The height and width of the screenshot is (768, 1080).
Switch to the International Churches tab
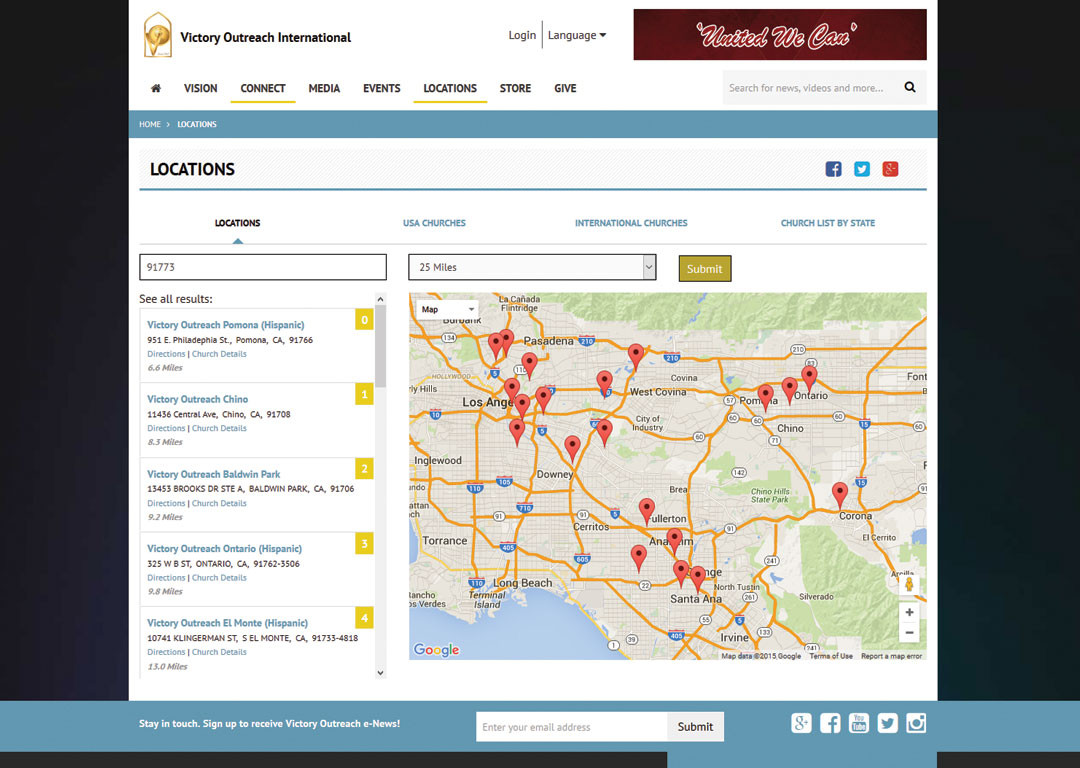click(631, 223)
